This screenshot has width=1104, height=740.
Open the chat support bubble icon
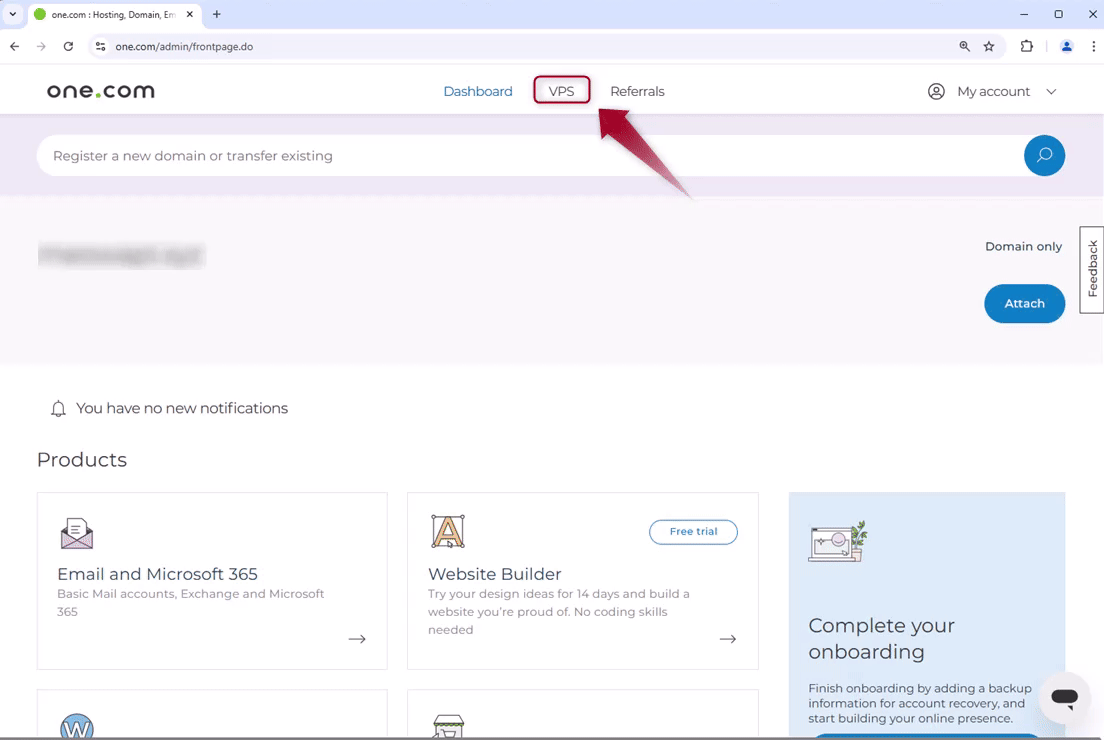click(x=1064, y=697)
